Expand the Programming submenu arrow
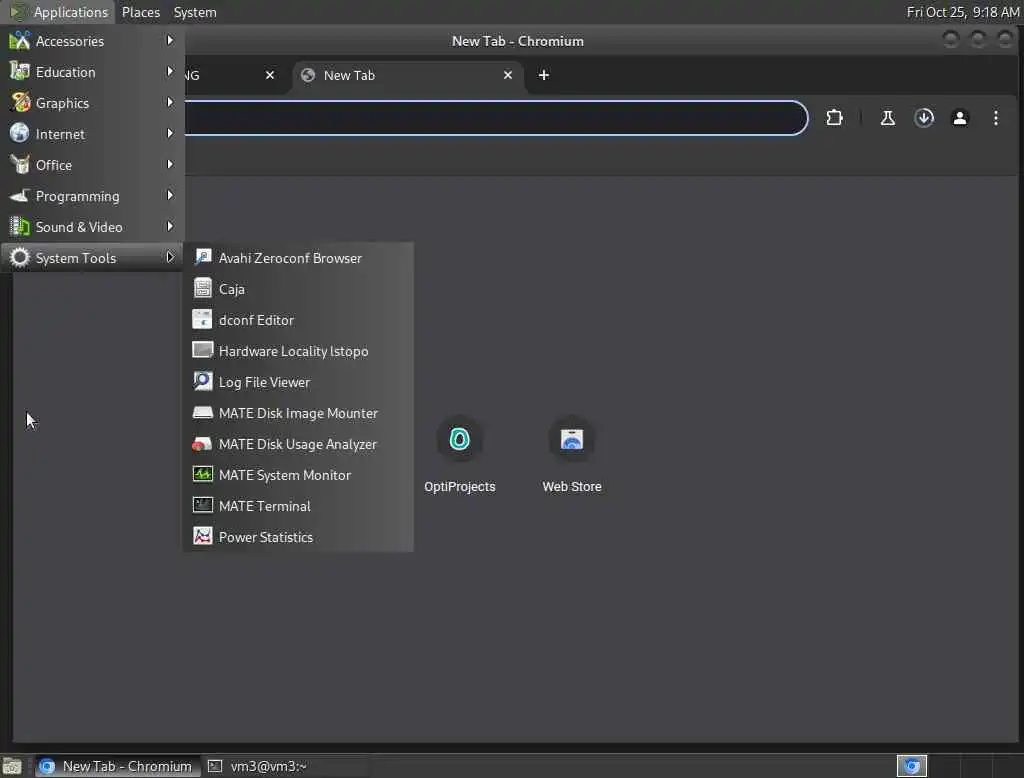Screen dimensions: 1024x778 (x=170, y=195)
